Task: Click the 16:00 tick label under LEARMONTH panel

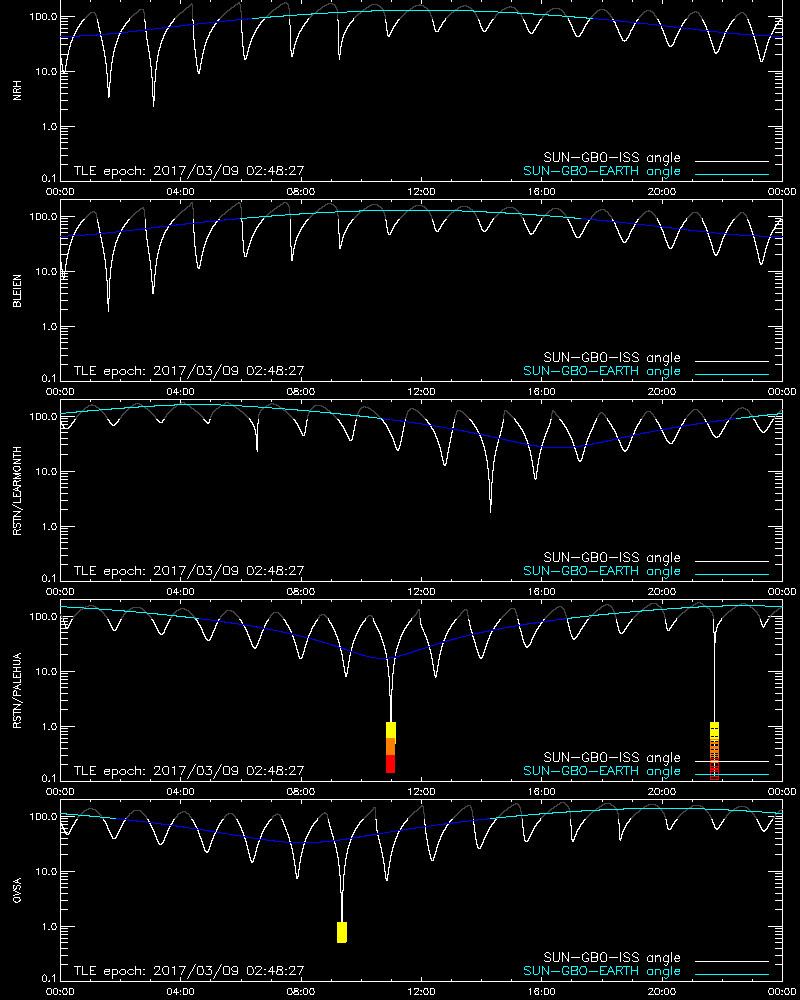Action: click(x=542, y=591)
